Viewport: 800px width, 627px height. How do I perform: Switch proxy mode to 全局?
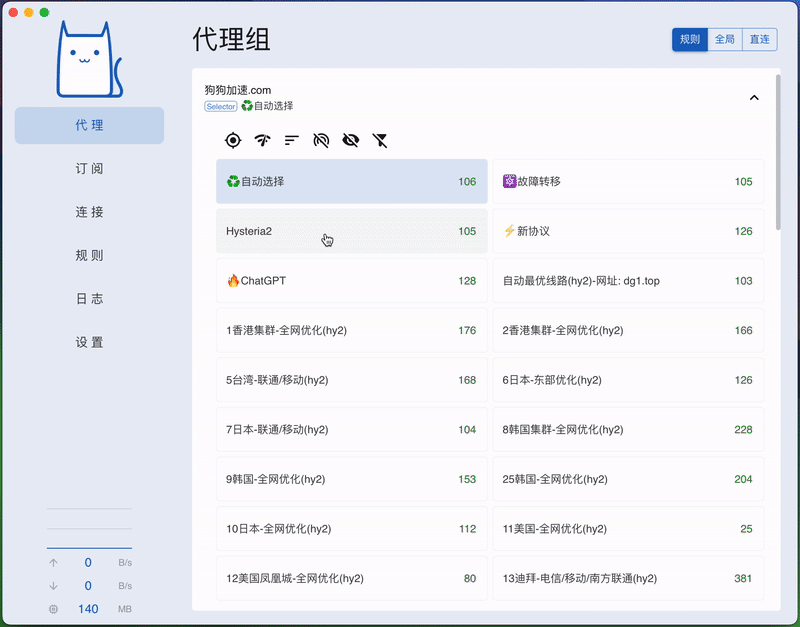pyautogui.click(x=725, y=40)
